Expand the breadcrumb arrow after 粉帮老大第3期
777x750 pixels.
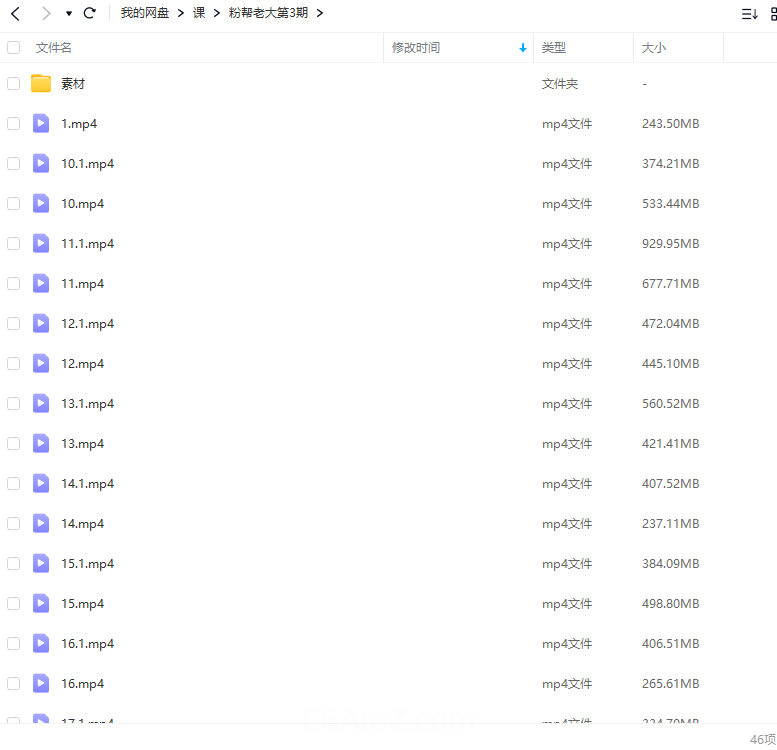click(x=319, y=14)
